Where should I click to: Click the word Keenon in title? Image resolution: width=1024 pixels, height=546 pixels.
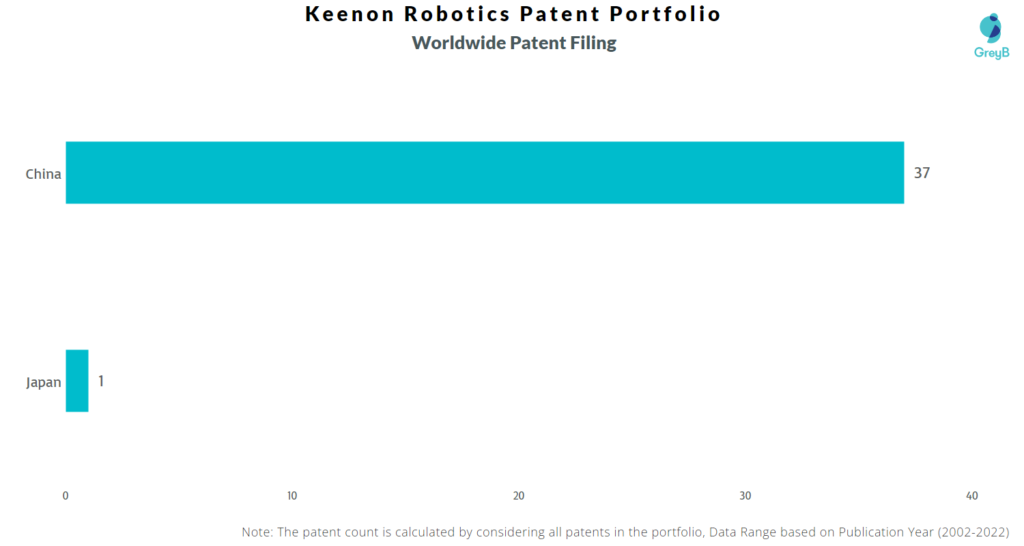(x=349, y=14)
